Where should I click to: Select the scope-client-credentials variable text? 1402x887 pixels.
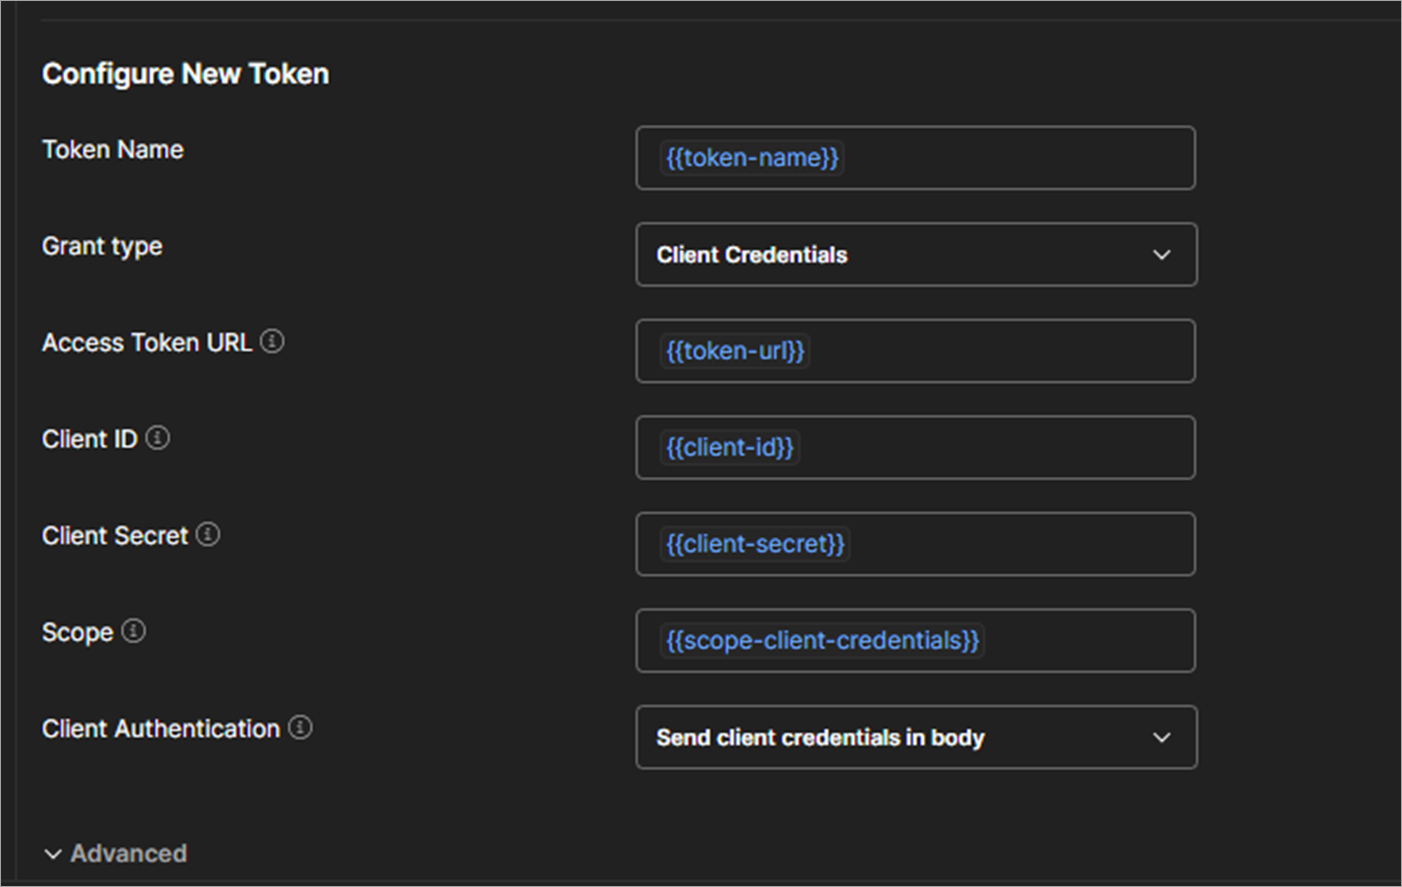tap(820, 640)
